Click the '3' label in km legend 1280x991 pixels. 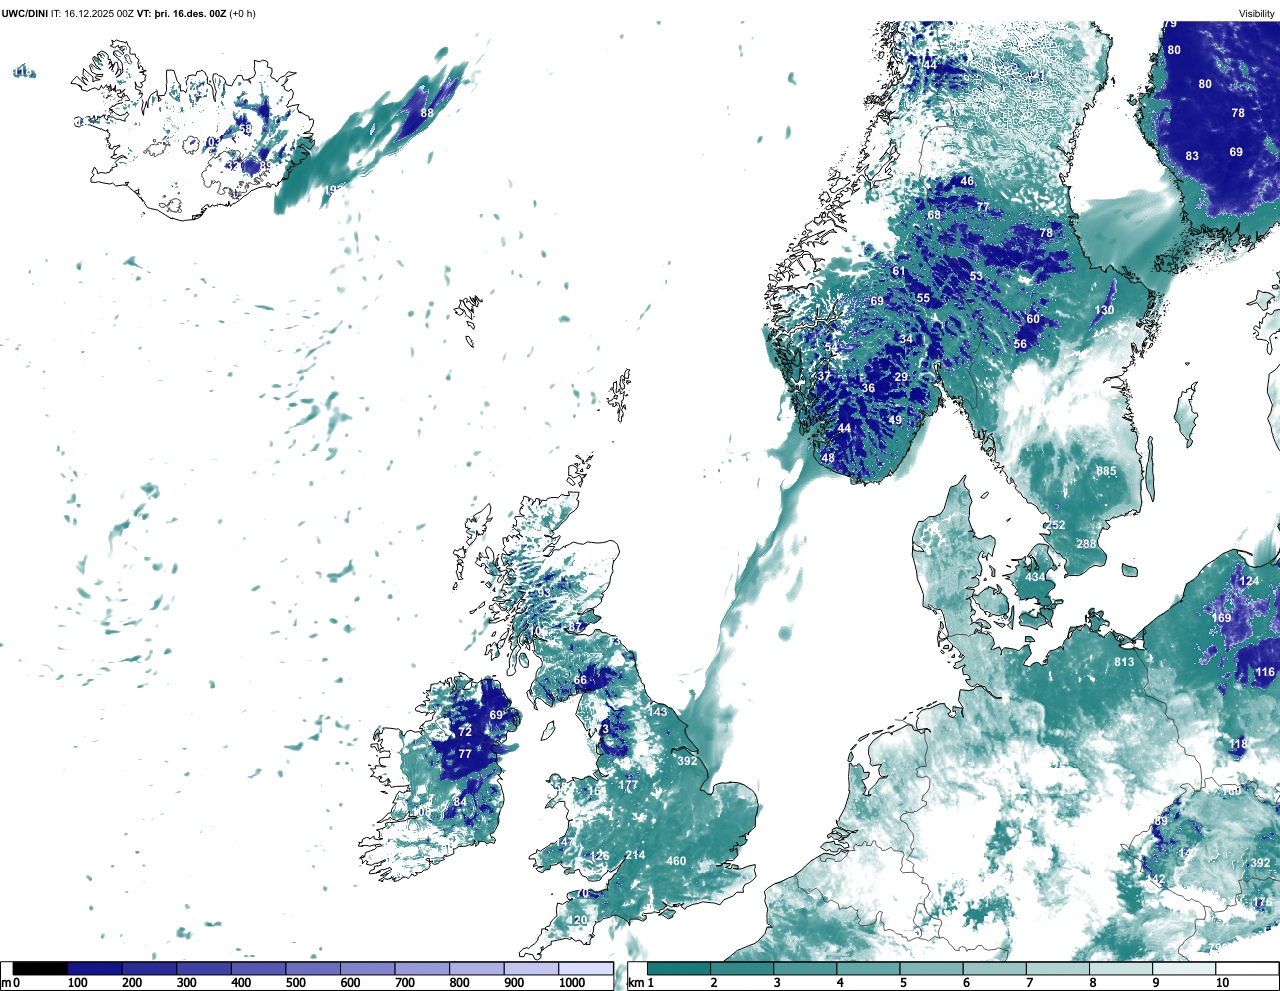[x=776, y=983]
